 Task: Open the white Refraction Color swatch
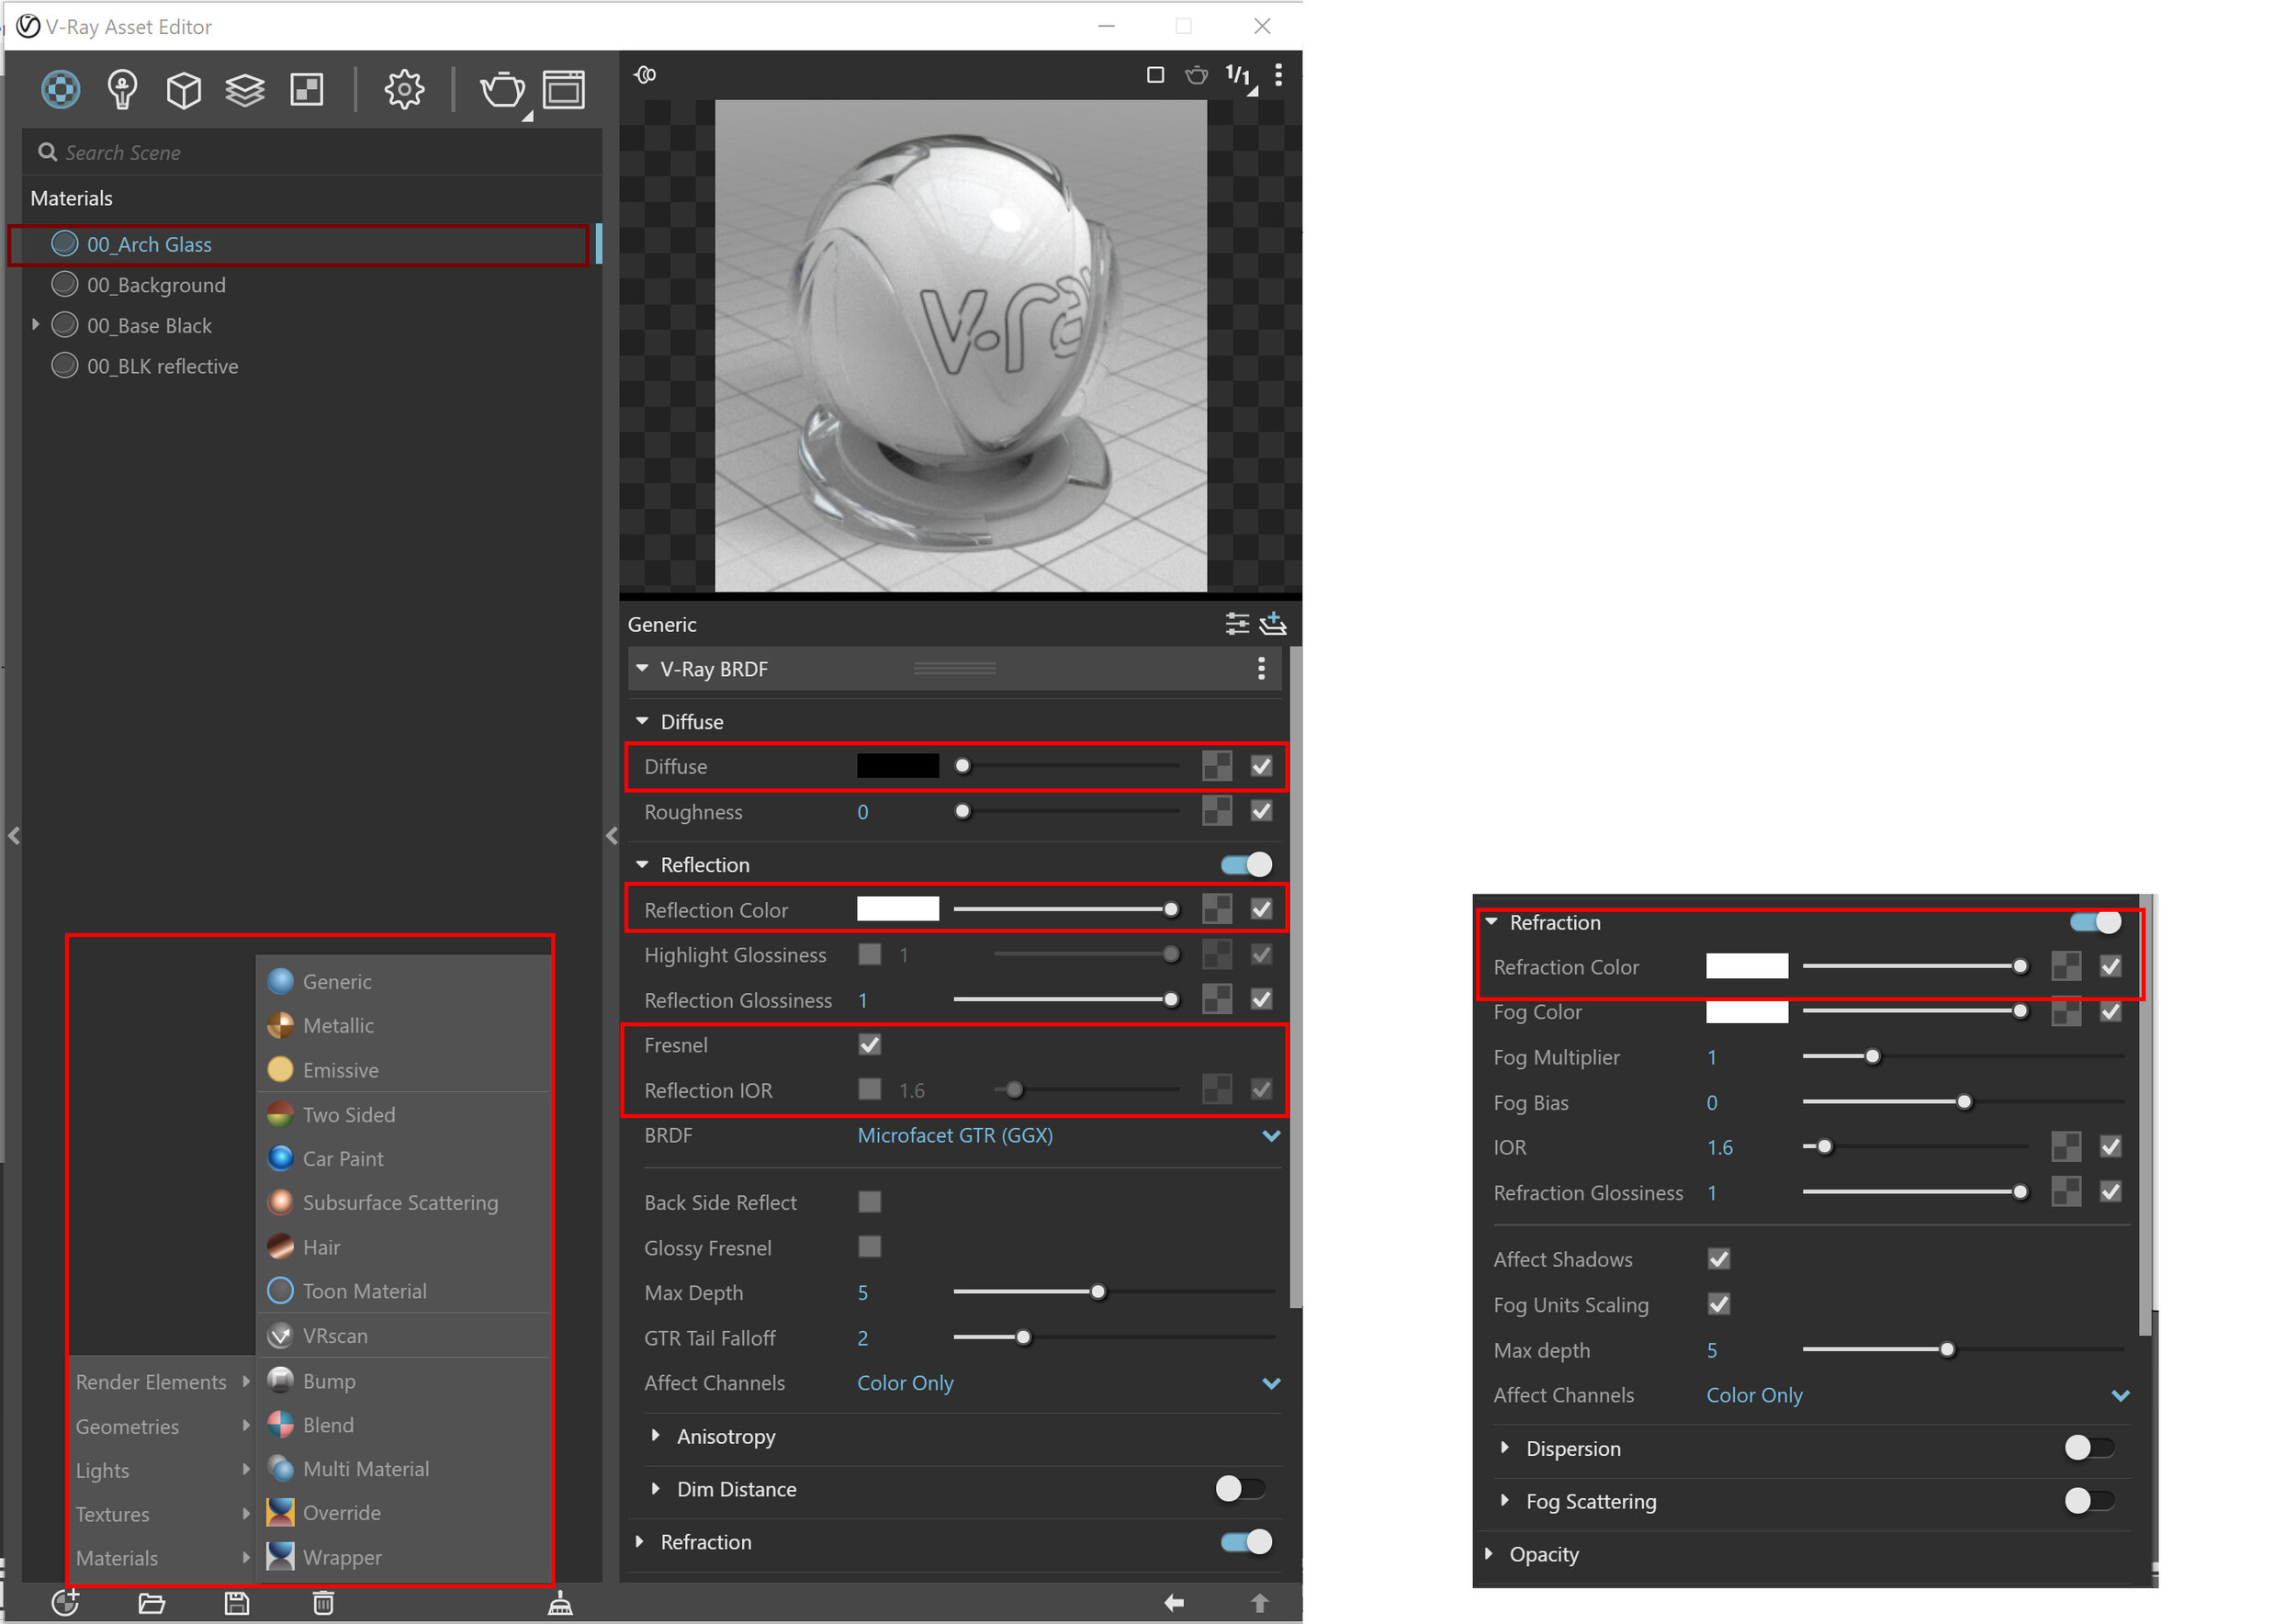[x=1746, y=966]
